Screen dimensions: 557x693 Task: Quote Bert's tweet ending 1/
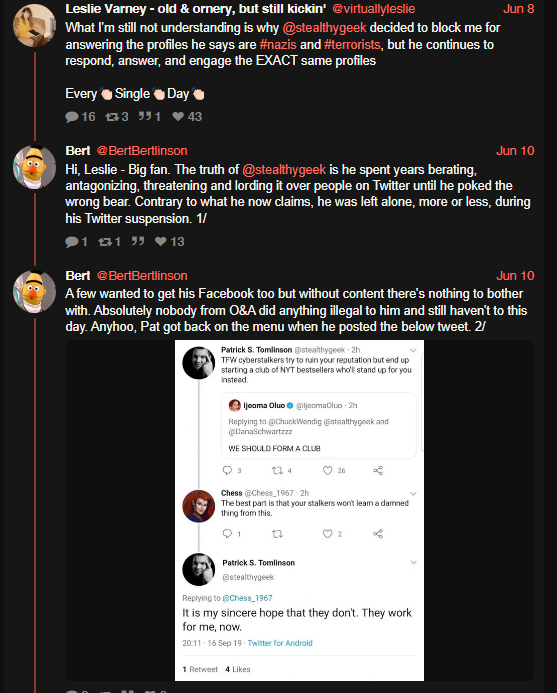point(138,241)
